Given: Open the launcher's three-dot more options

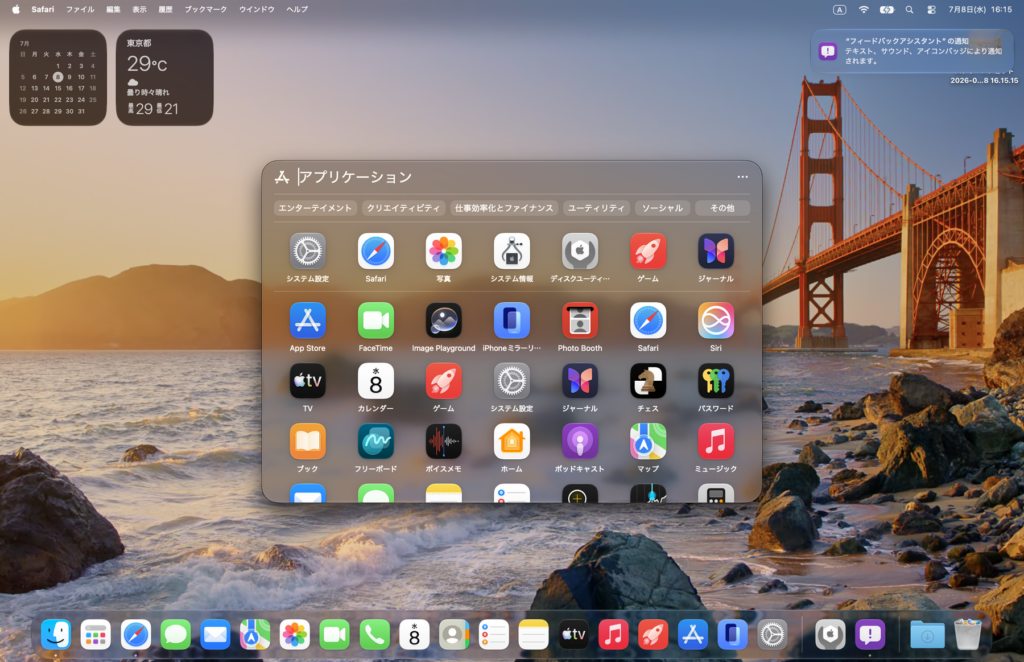Looking at the screenshot, I should pyautogui.click(x=743, y=177).
